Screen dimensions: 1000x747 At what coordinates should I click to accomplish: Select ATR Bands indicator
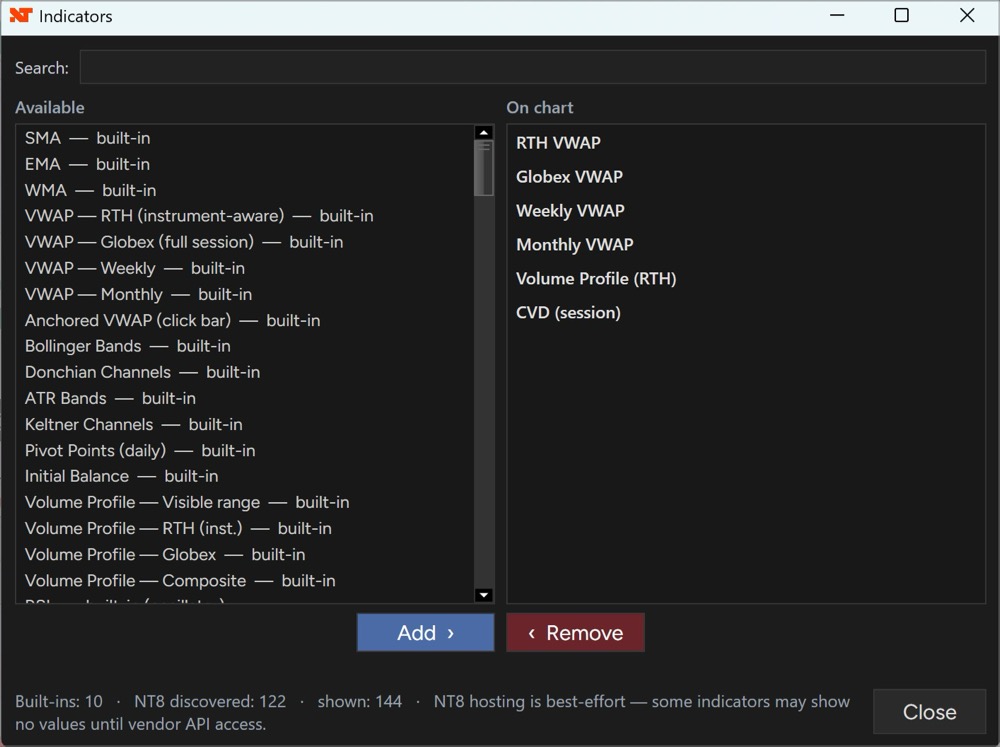point(245,398)
